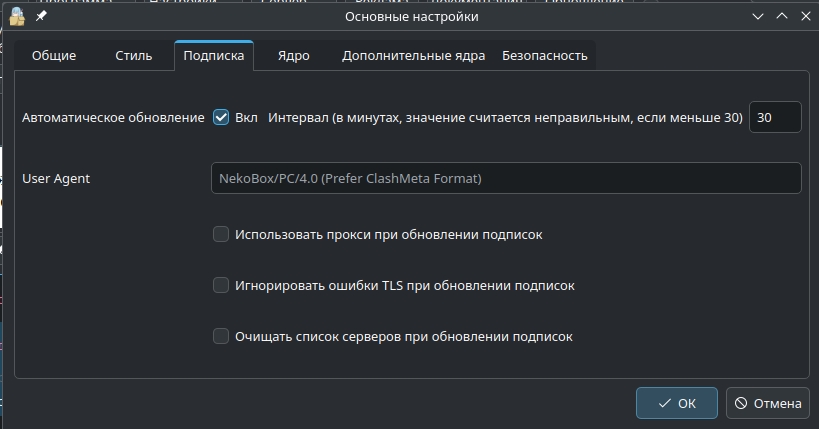
Task: Check Очищать список серверов при обновлении
Action: (x=221, y=336)
